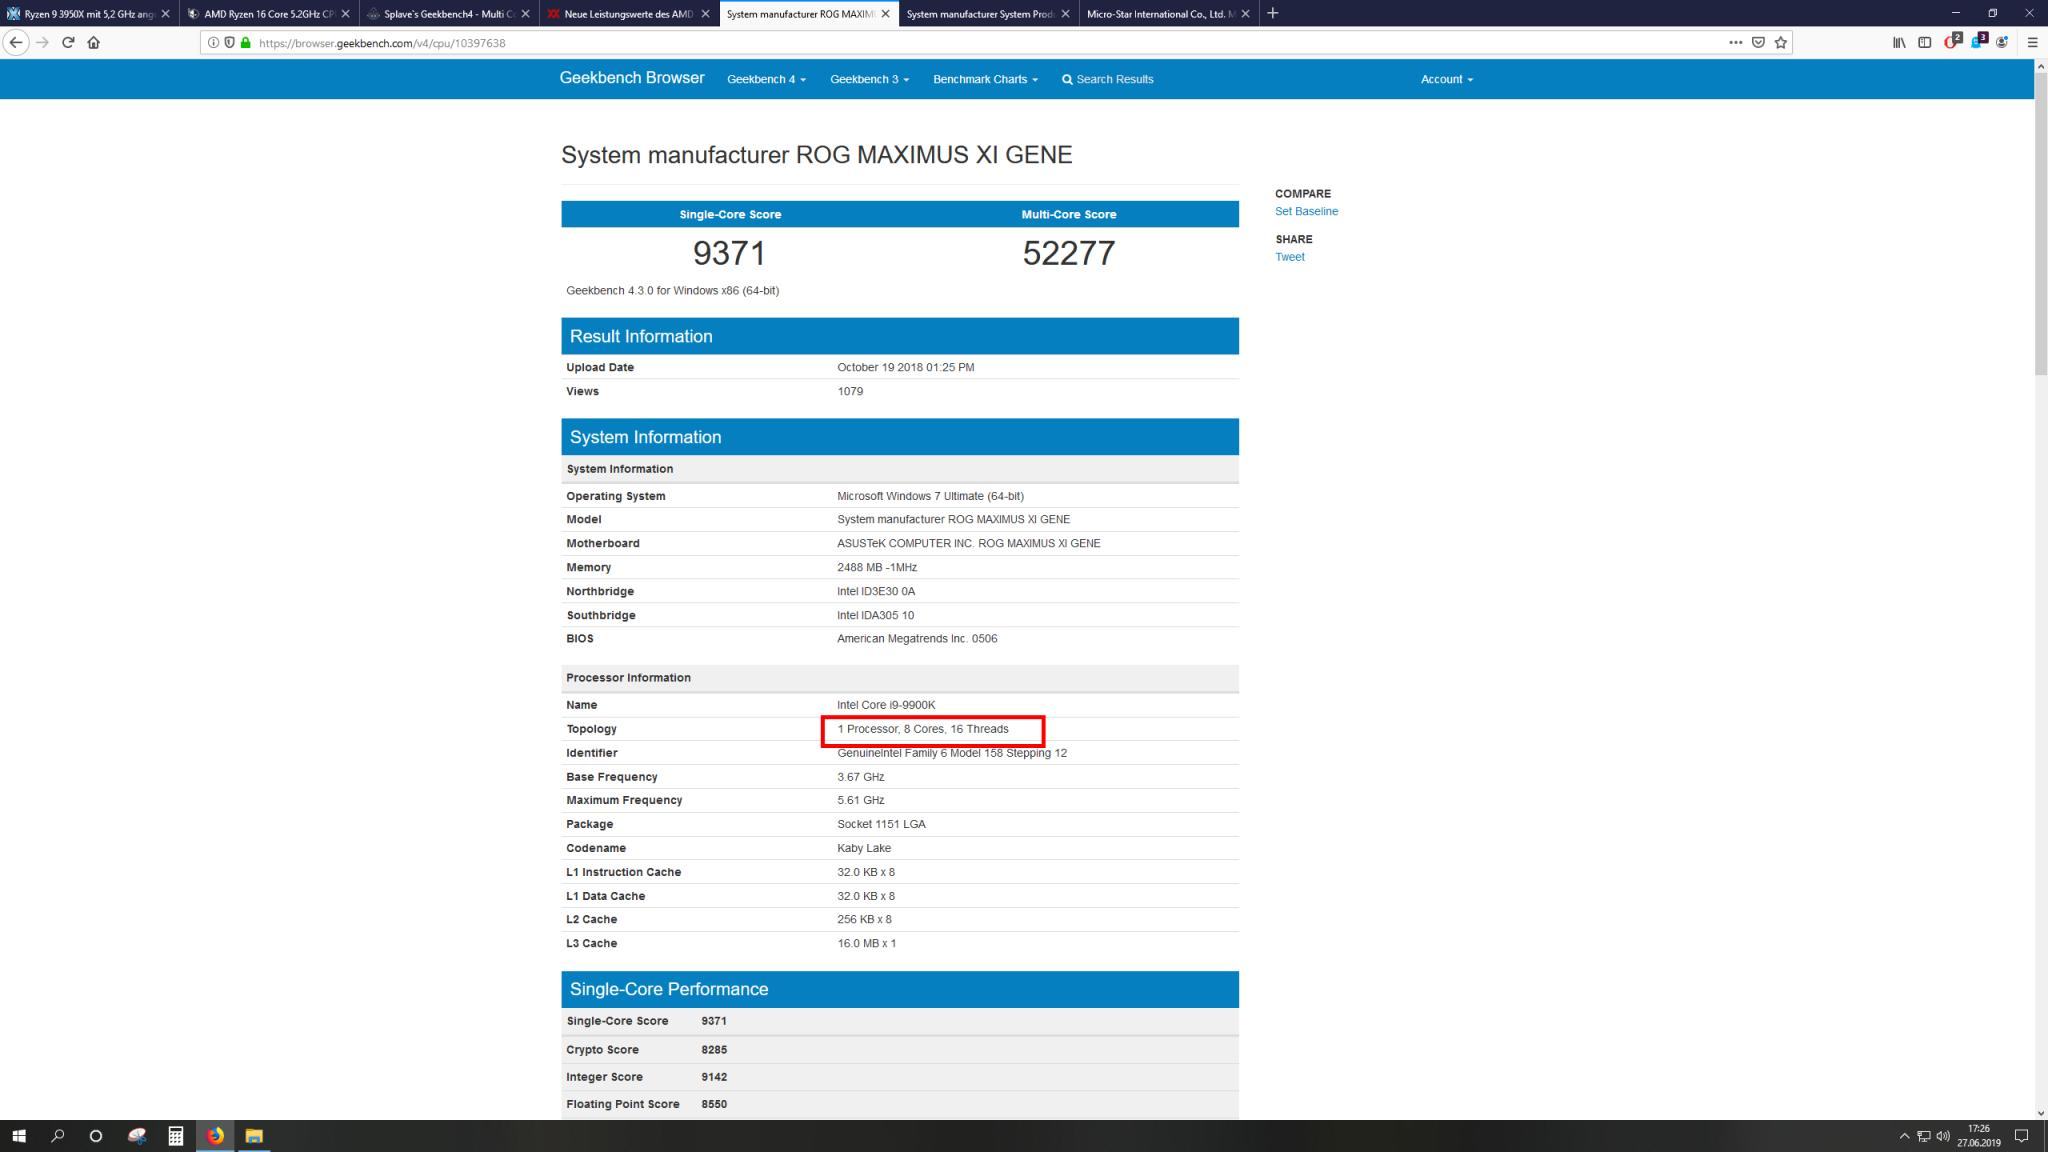Expand the Benchmark Charts menu
This screenshot has width=2048, height=1152.
(x=985, y=79)
